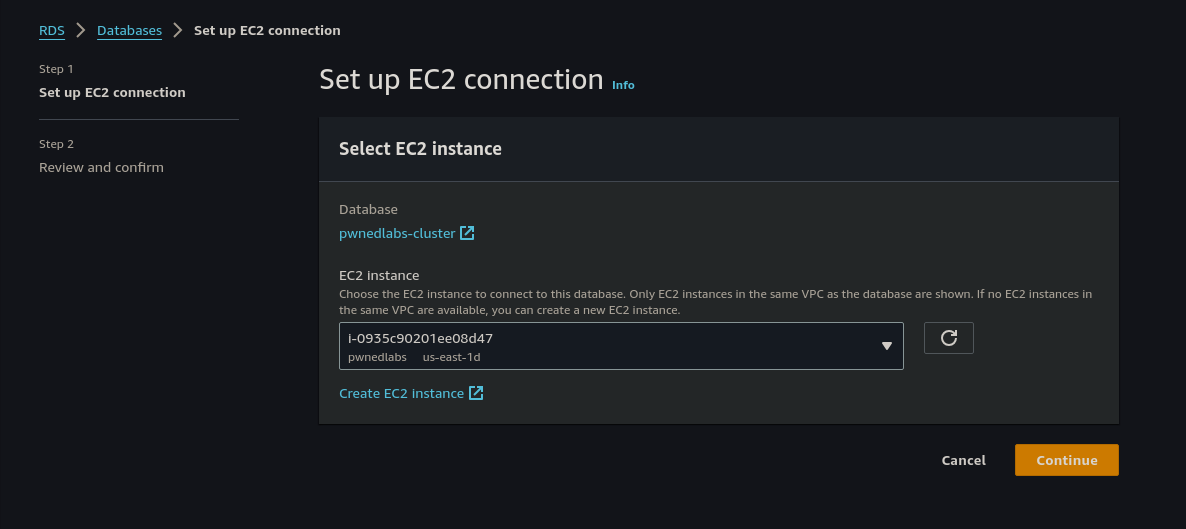This screenshot has height=529, width=1186.
Task: Click the EC2 instance field label
Action: [x=379, y=275]
